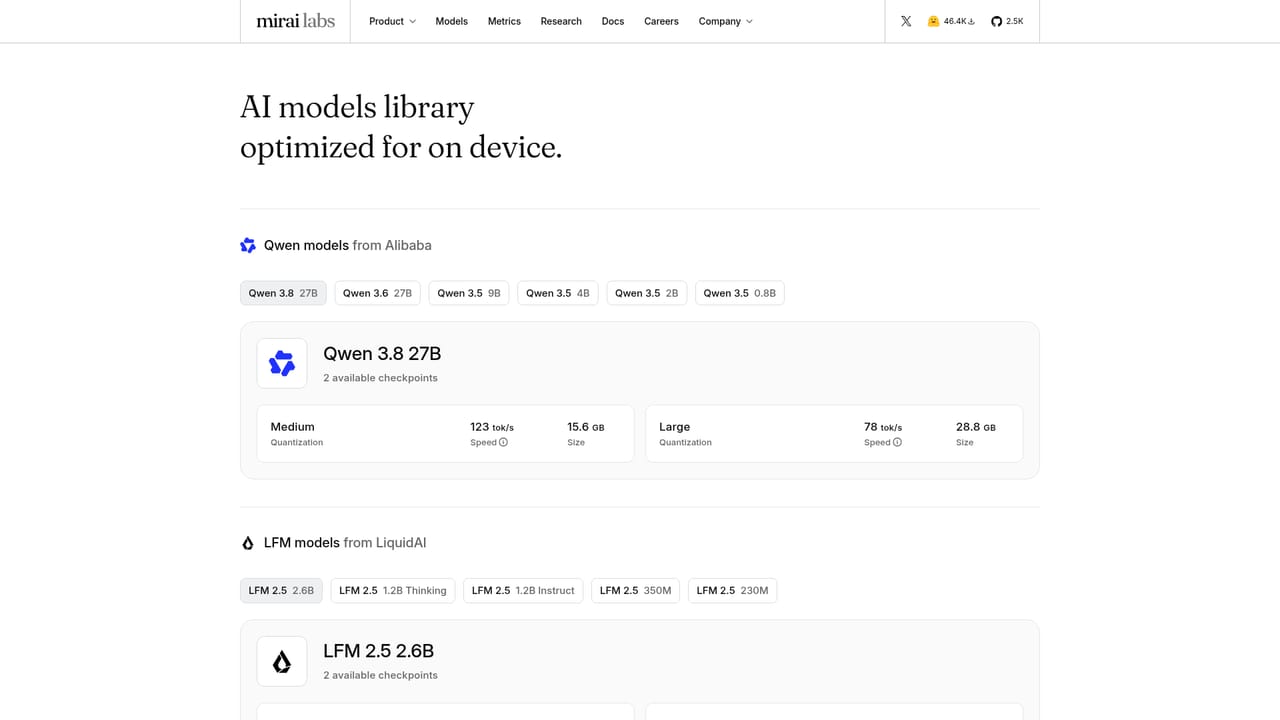Select the LFM 2.5 2.6B tab
The height and width of the screenshot is (720, 1280).
(281, 591)
